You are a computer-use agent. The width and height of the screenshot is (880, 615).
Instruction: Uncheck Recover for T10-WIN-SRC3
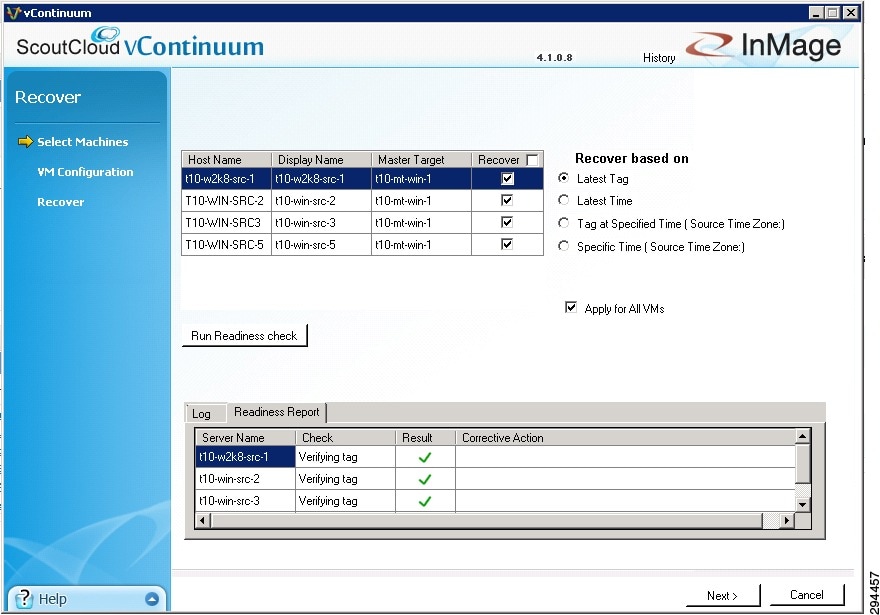click(x=507, y=222)
